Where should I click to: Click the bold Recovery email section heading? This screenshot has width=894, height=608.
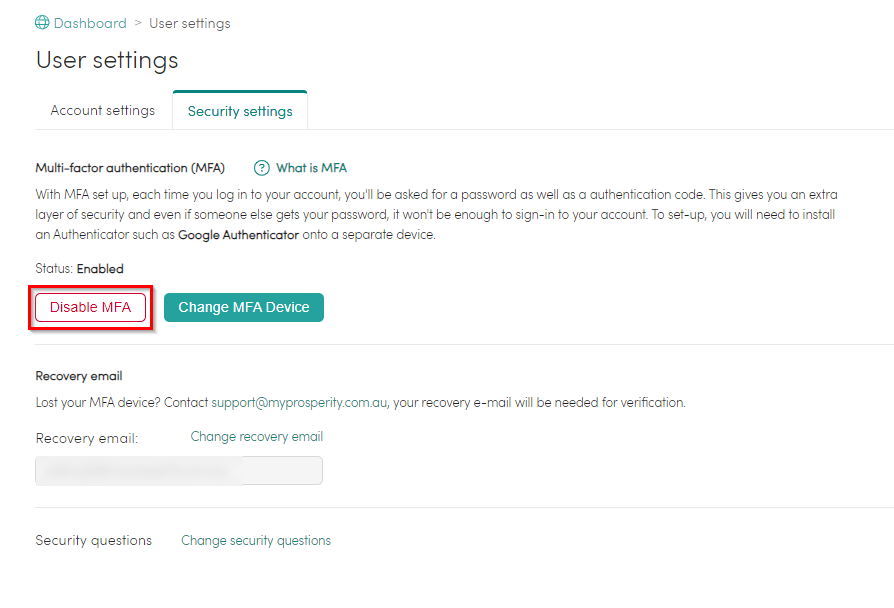point(79,376)
